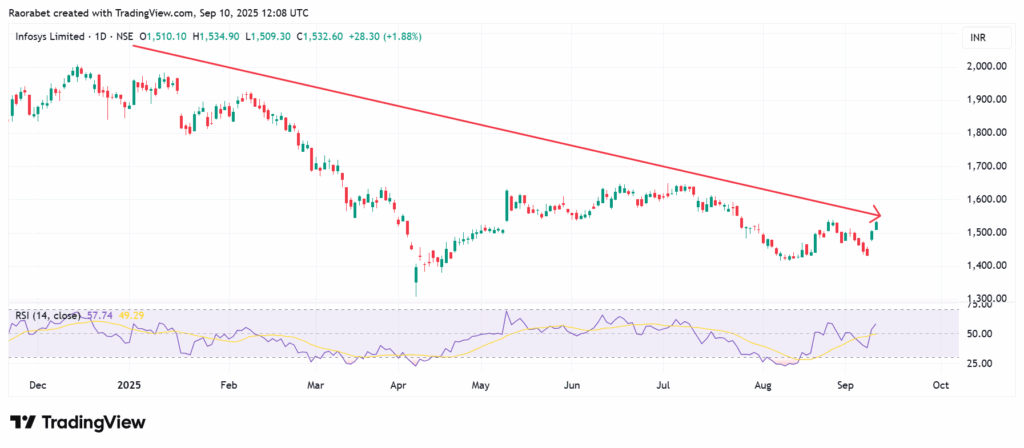Click the 1,600.00 price axis label
The width and height of the screenshot is (1024, 448).
click(985, 199)
